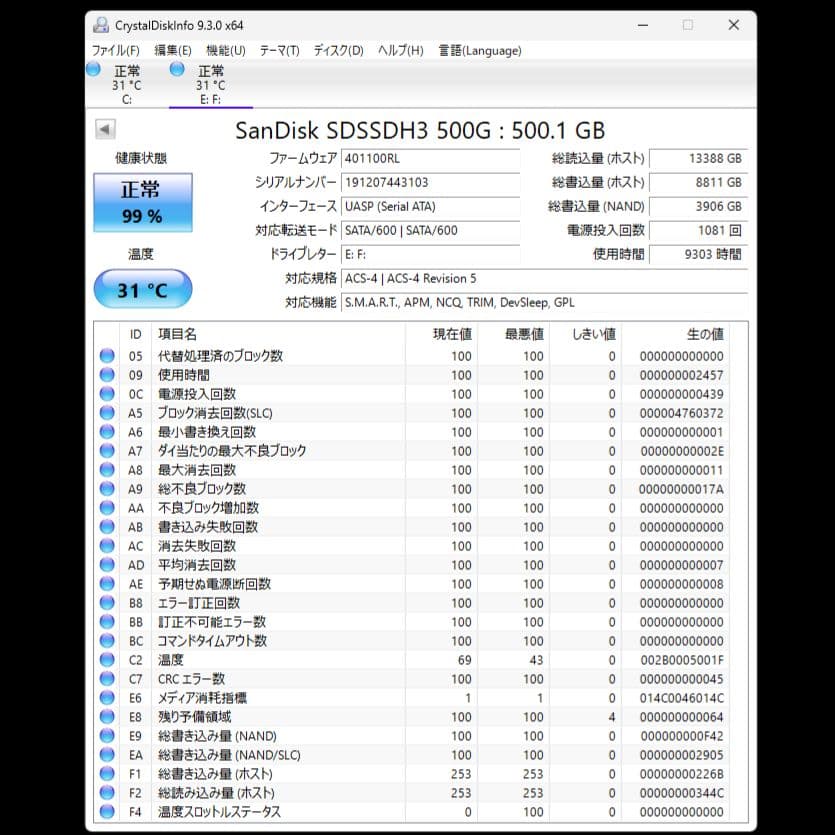
Task: Click the status orb for row A8 最大消去回数
Action: 107,470
